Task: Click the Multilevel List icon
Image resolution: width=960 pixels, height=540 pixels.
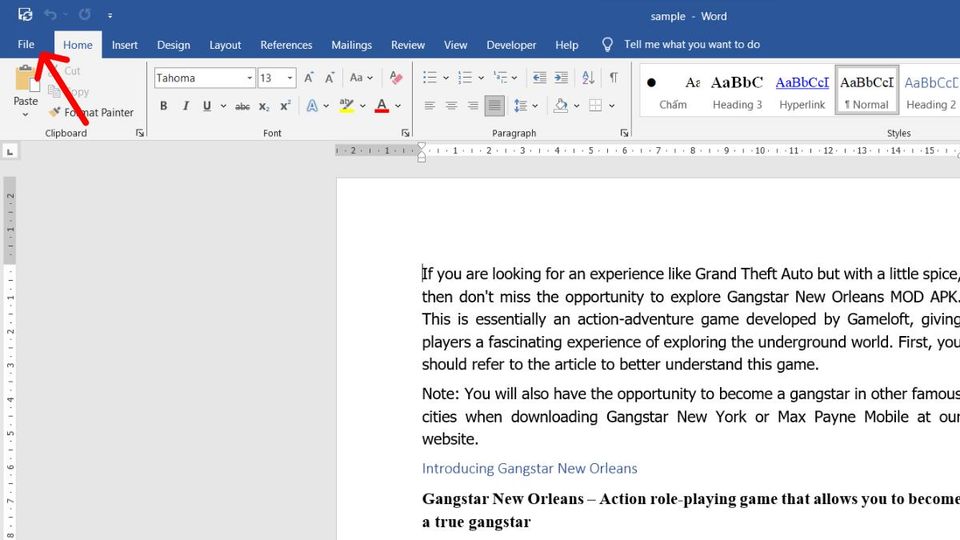Action: click(500, 78)
